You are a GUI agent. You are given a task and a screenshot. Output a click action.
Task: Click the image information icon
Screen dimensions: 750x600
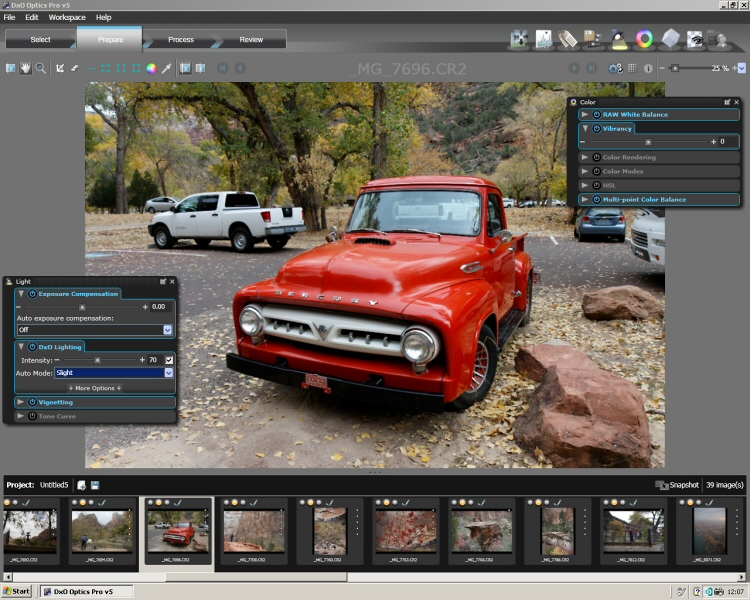(x=648, y=68)
